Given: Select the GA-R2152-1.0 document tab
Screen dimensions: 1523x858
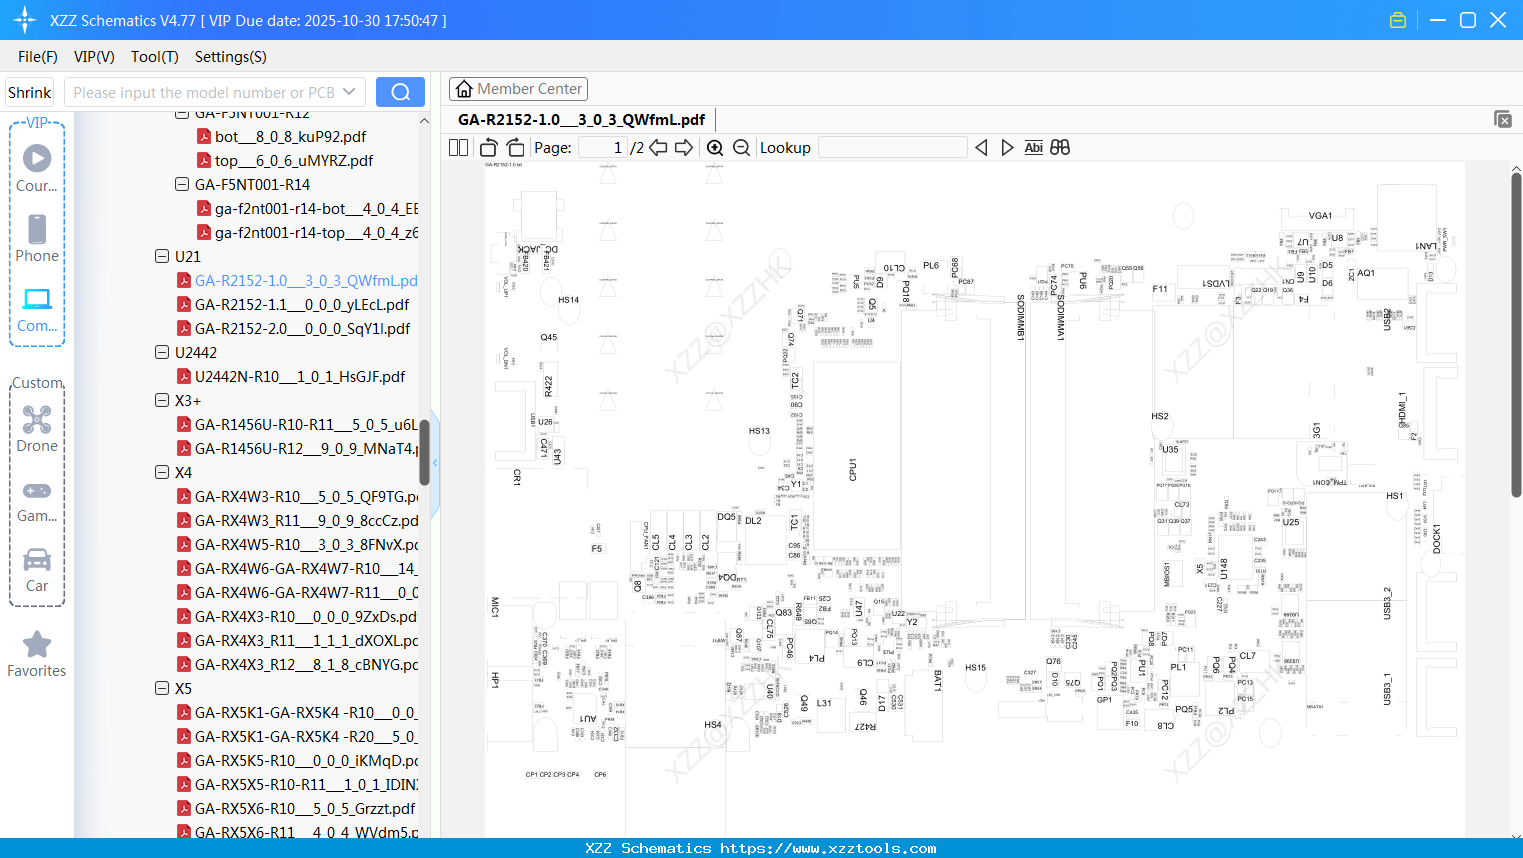Looking at the screenshot, I should 582,119.
